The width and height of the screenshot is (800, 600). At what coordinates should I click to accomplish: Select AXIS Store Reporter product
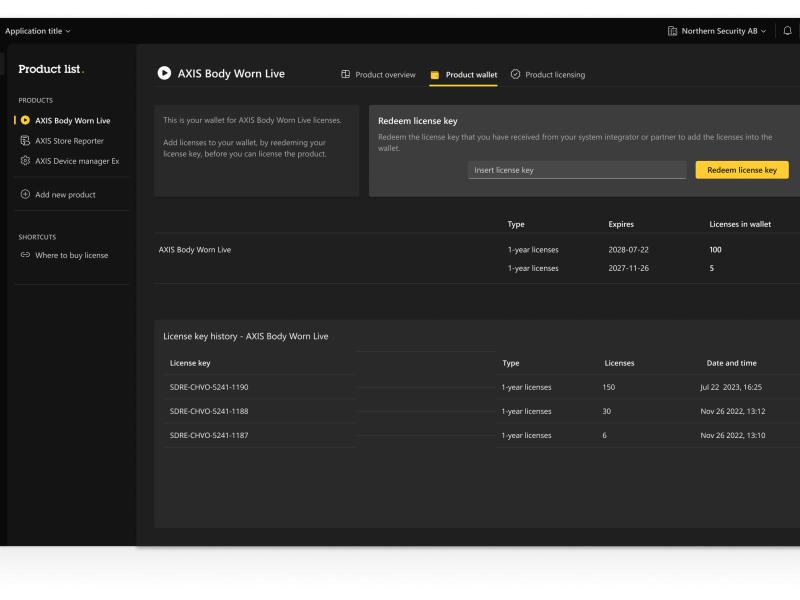[69, 141]
